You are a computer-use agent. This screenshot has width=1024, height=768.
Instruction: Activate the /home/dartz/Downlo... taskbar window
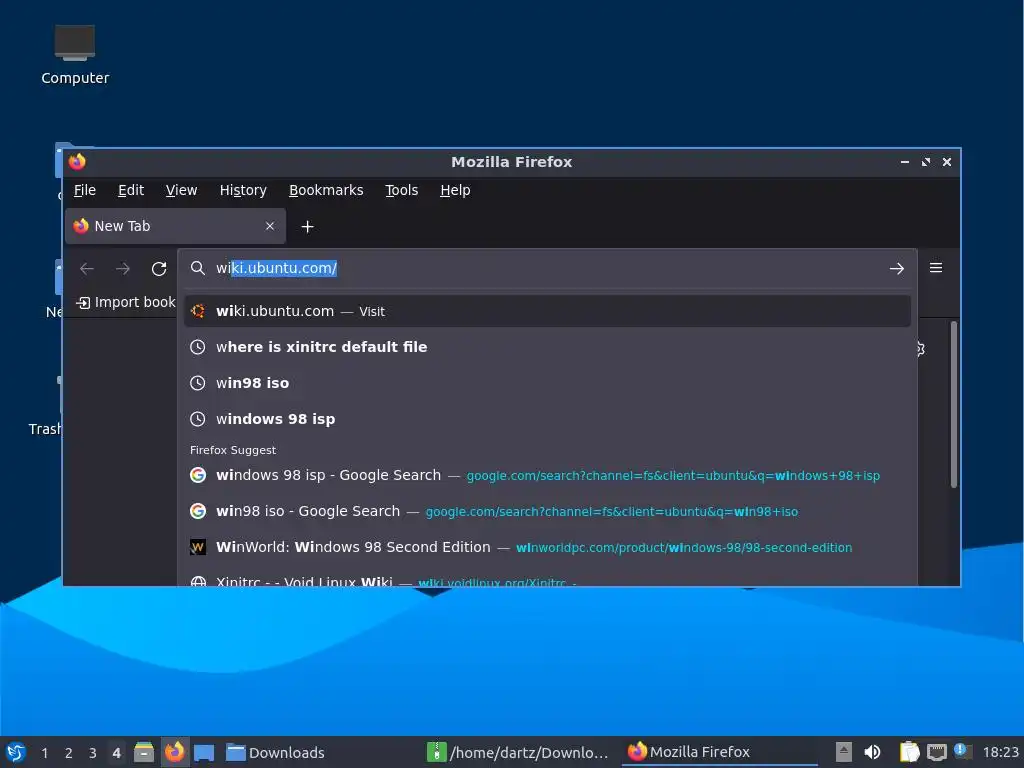519,752
